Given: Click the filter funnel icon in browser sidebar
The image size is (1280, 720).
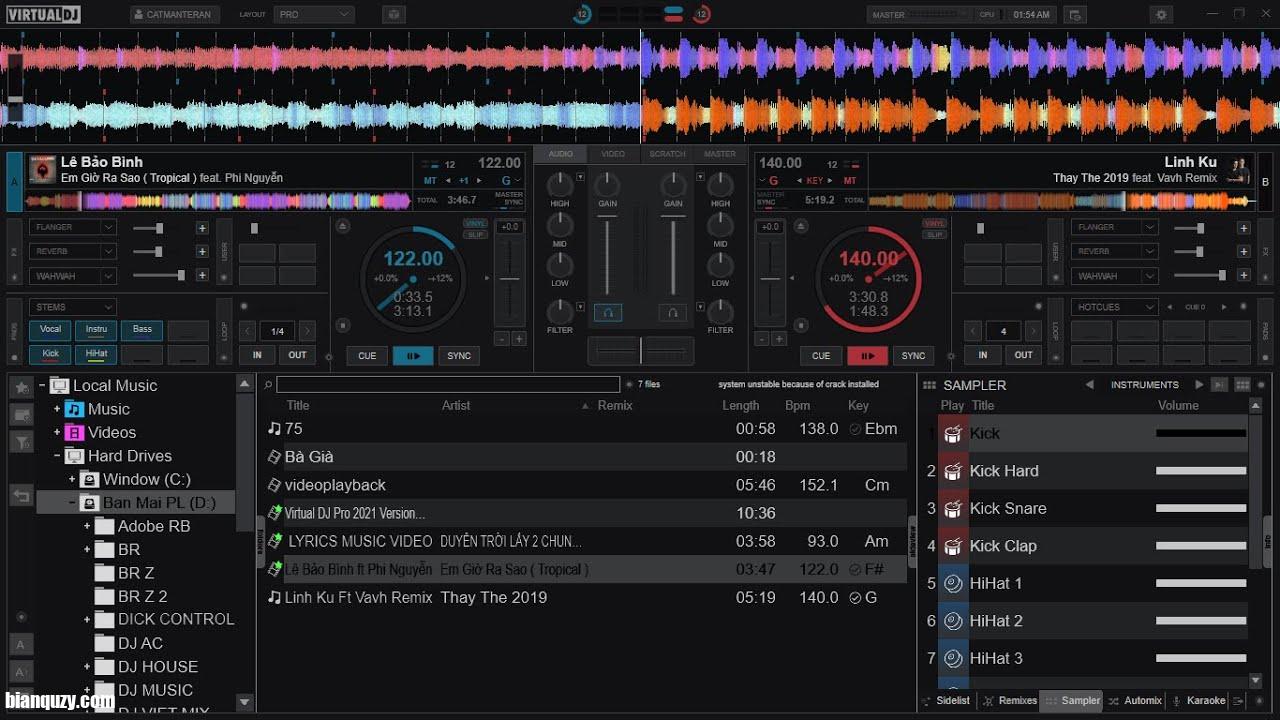Looking at the screenshot, I should (21, 441).
